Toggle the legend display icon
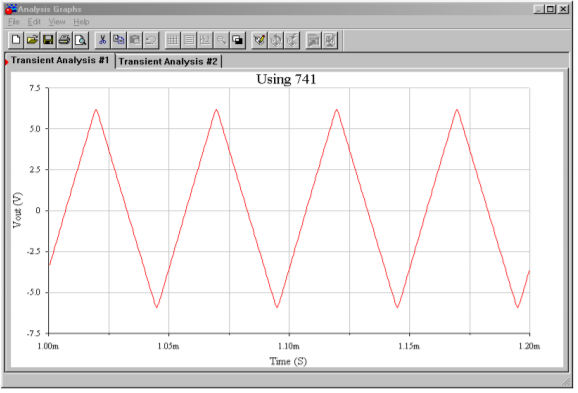 (189, 39)
